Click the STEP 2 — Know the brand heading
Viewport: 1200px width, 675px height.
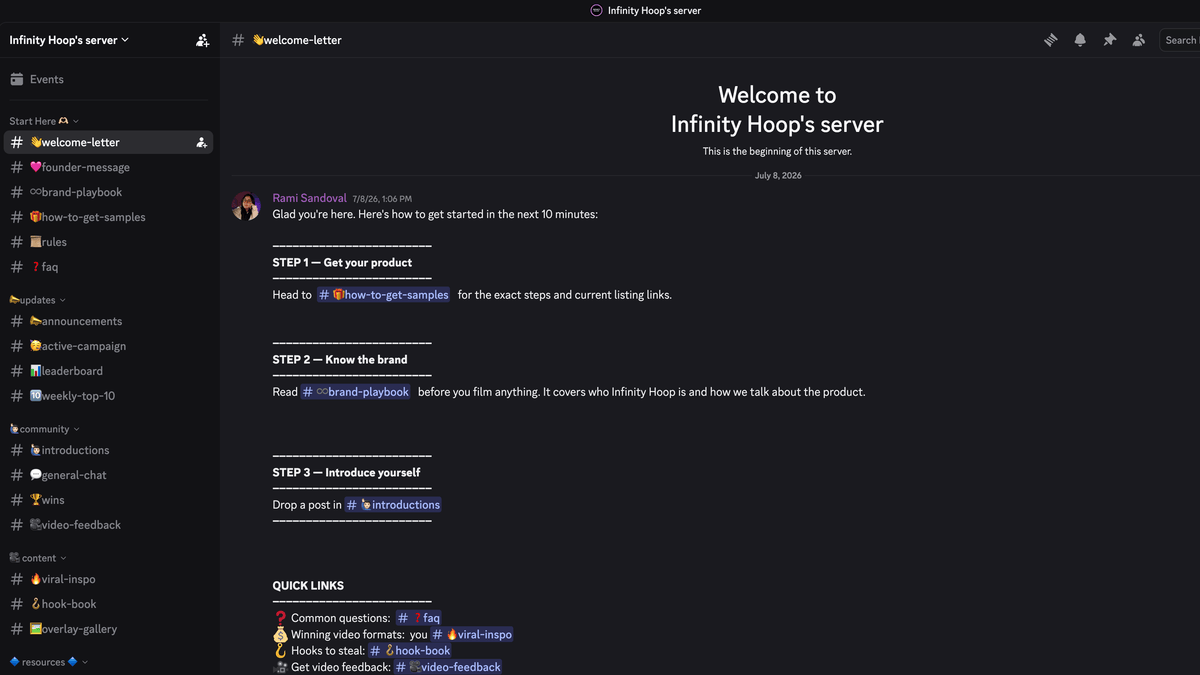pyautogui.click(x=340, y=360)
